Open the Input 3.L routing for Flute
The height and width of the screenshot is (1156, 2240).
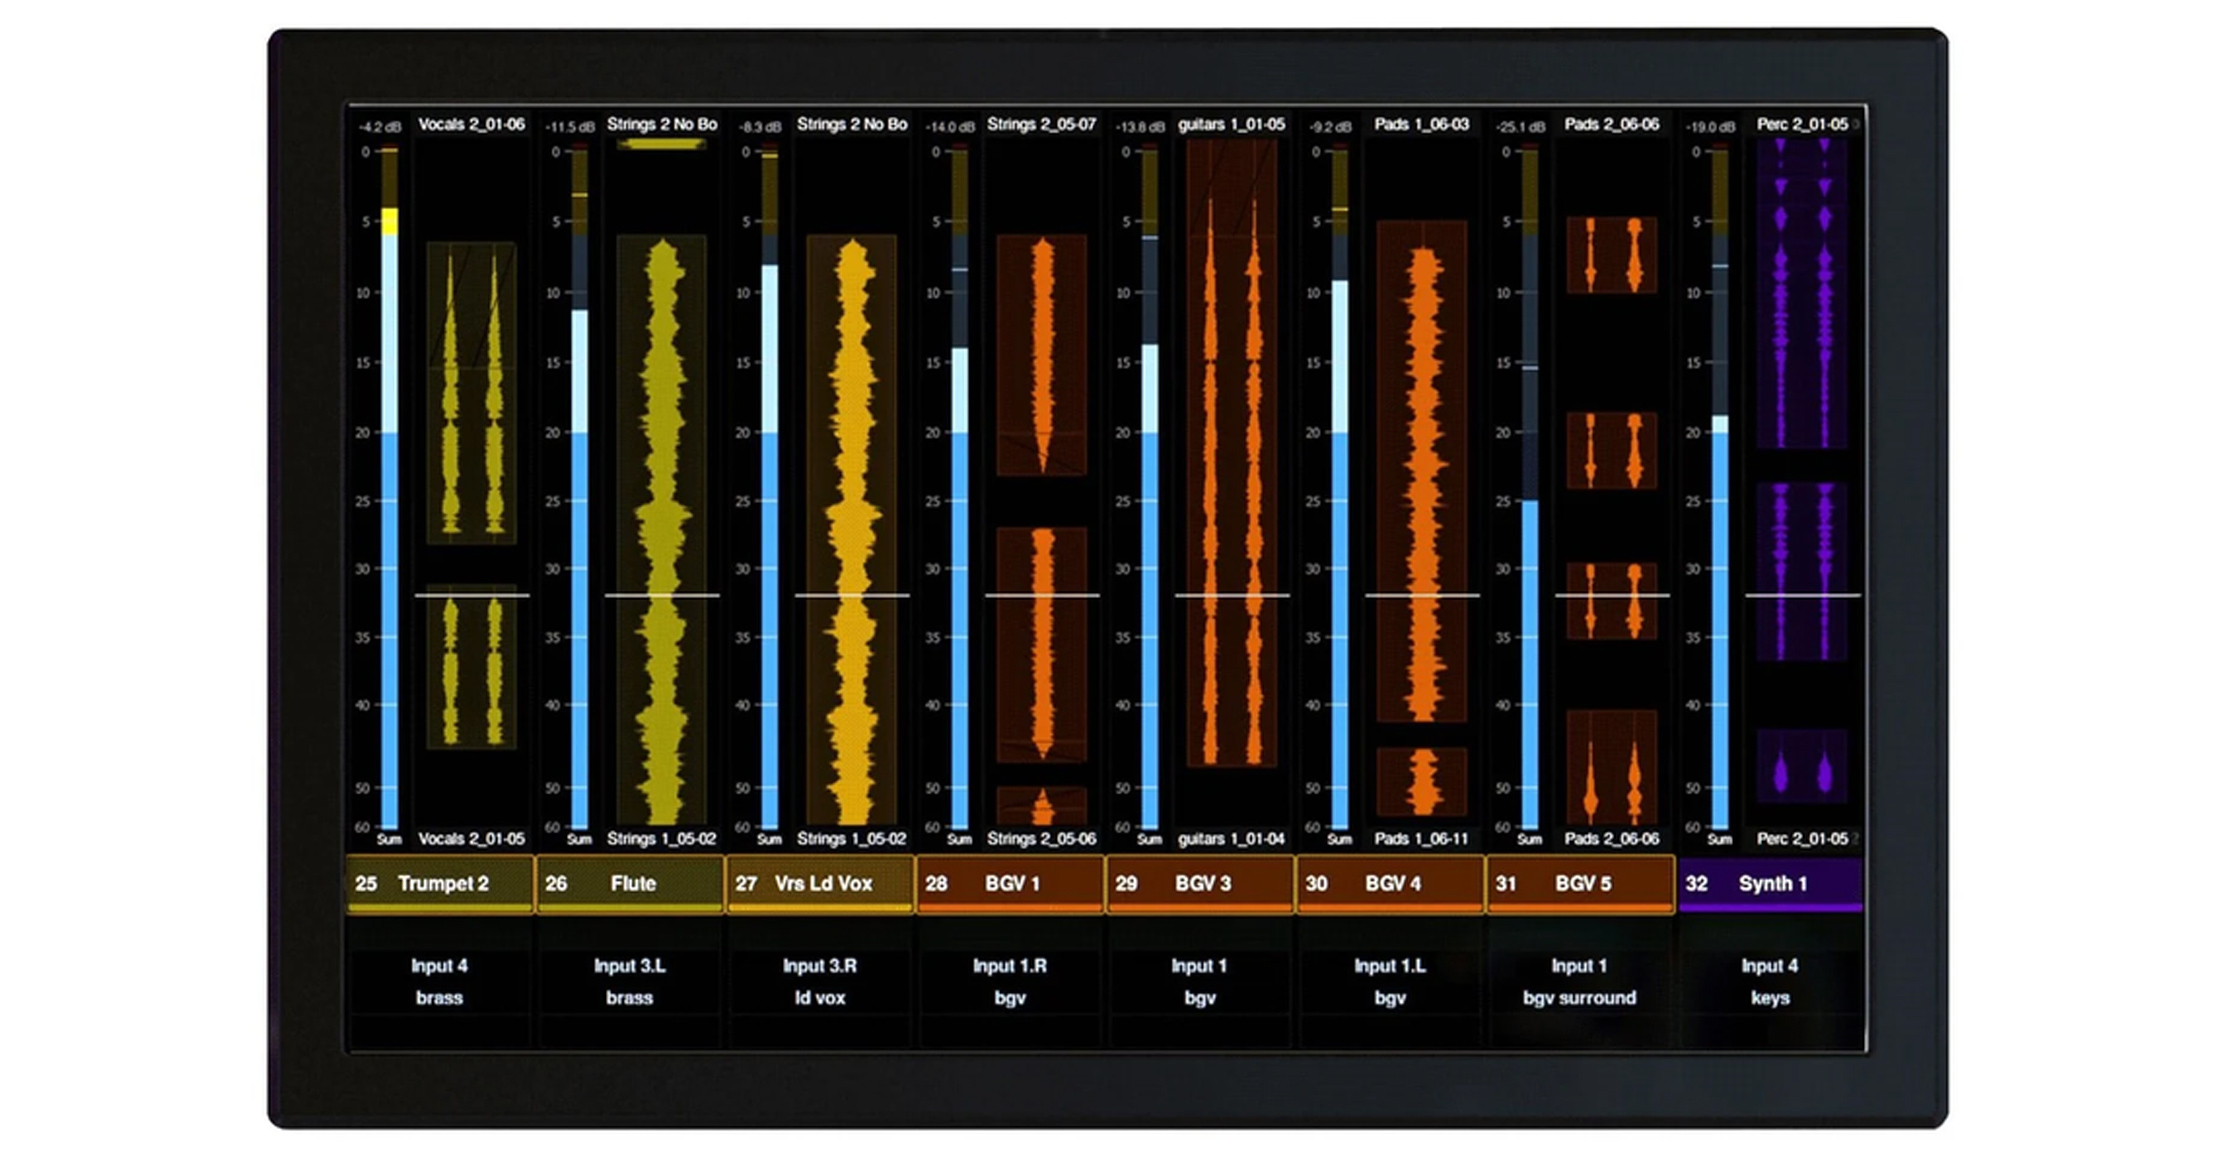coord(630,981)
